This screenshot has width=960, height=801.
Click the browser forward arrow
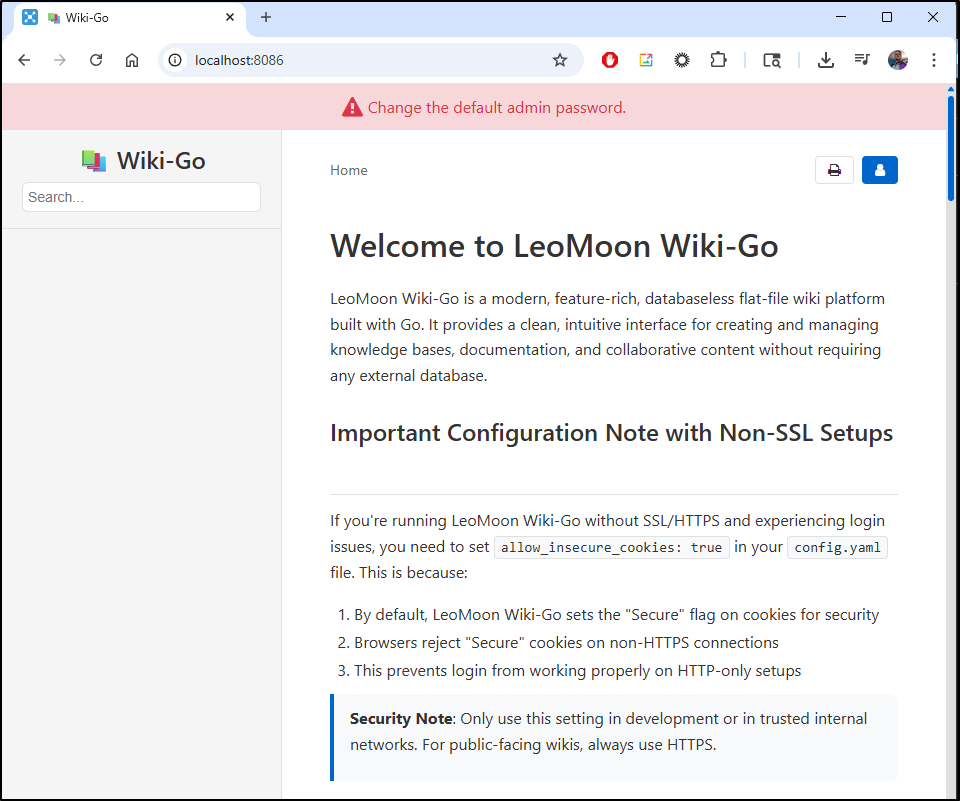59,60
